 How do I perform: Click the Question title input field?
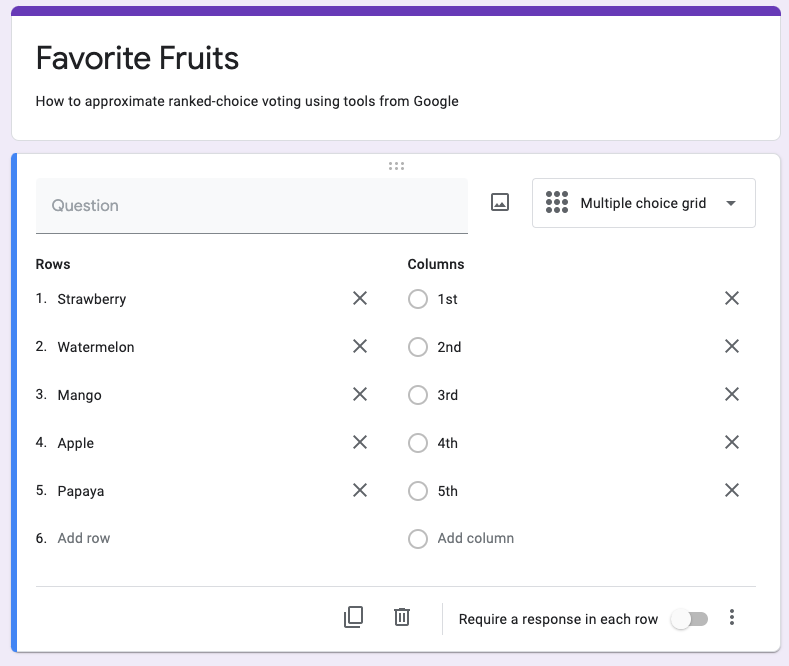tap(252, 206)
